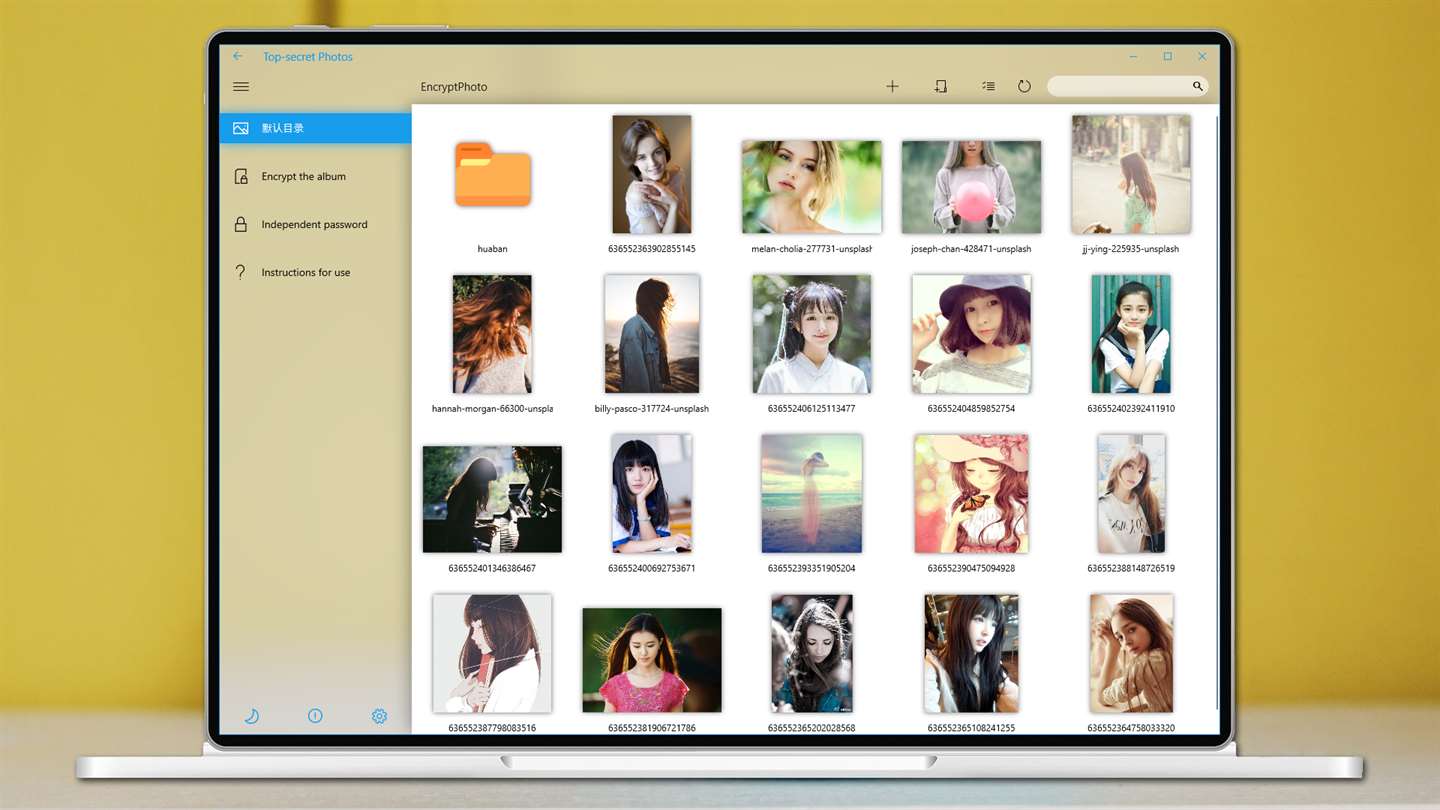
Task: Select the joseph-chan-428471-unsplash thumbnail
Action: (x=971, y=187)
